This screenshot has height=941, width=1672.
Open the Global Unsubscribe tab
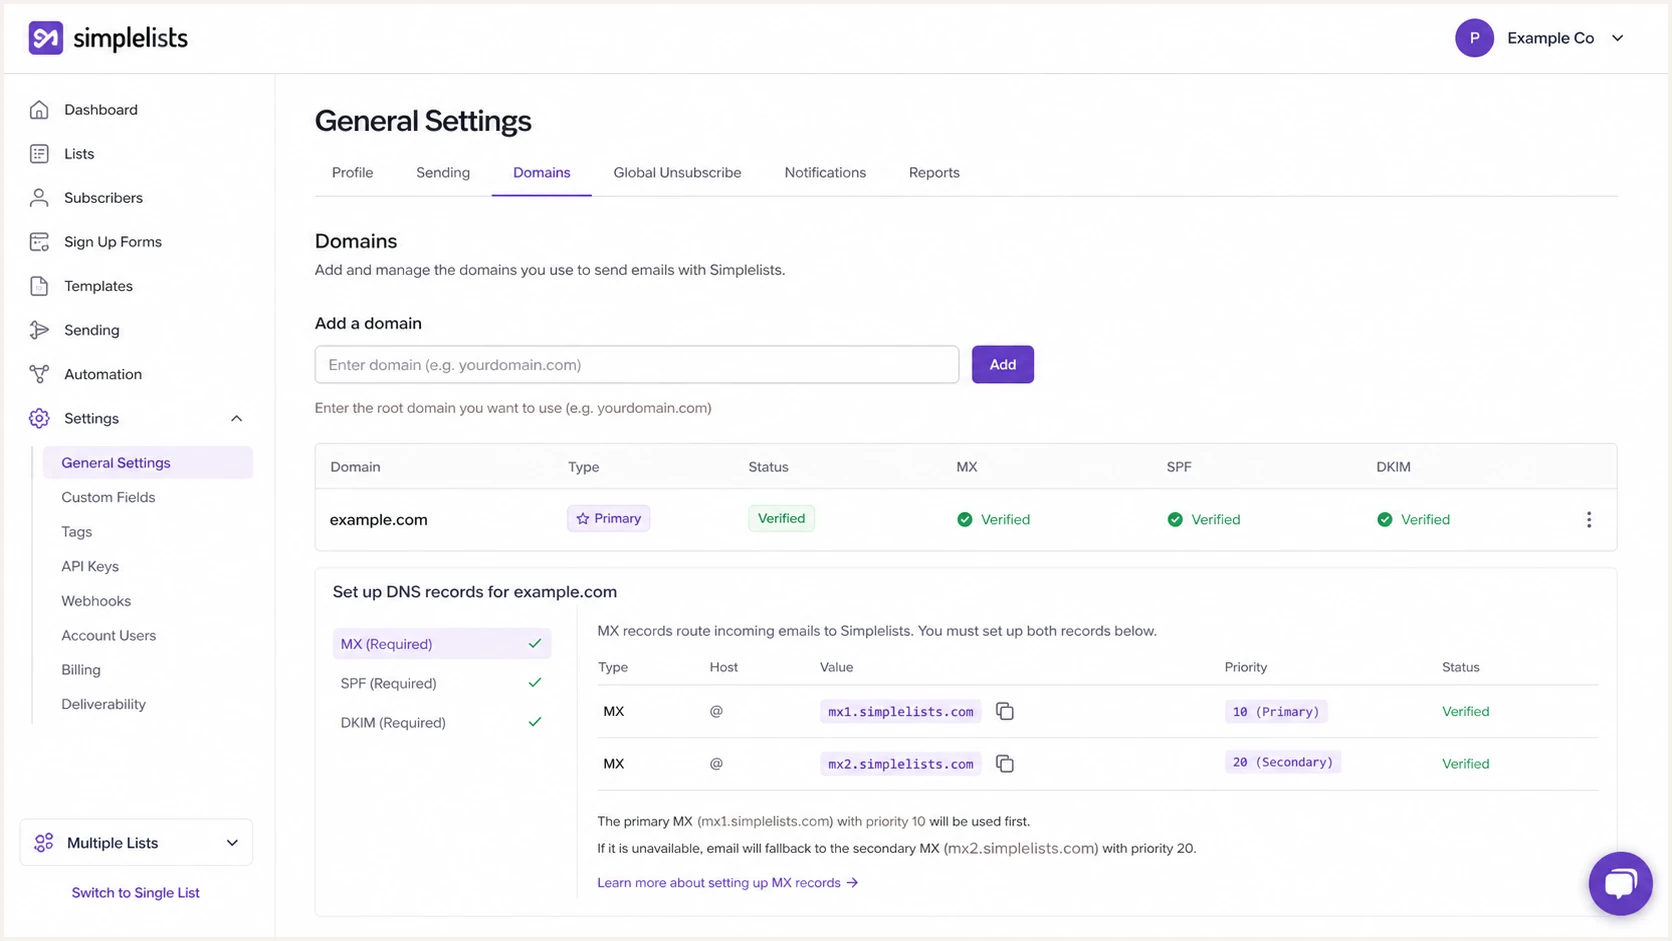pos(677,173)
